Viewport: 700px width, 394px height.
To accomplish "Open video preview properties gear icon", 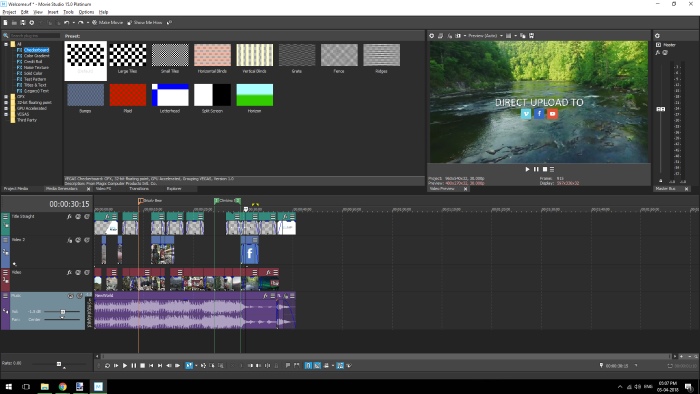I will point(432,36).
